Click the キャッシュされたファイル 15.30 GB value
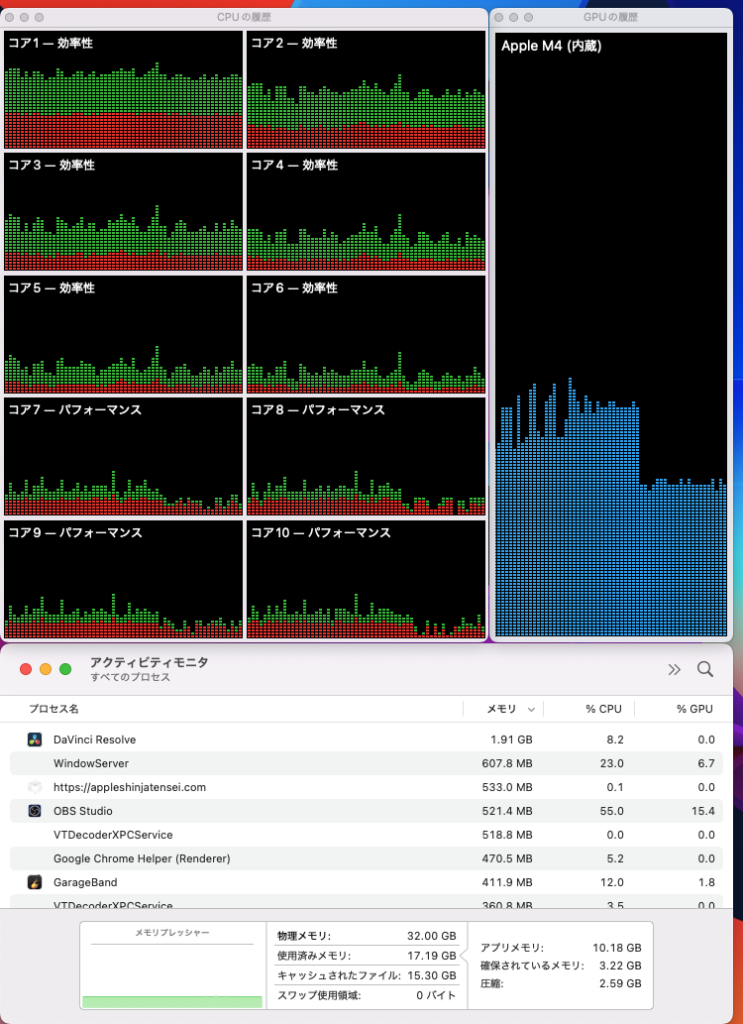 click(432, 976)
